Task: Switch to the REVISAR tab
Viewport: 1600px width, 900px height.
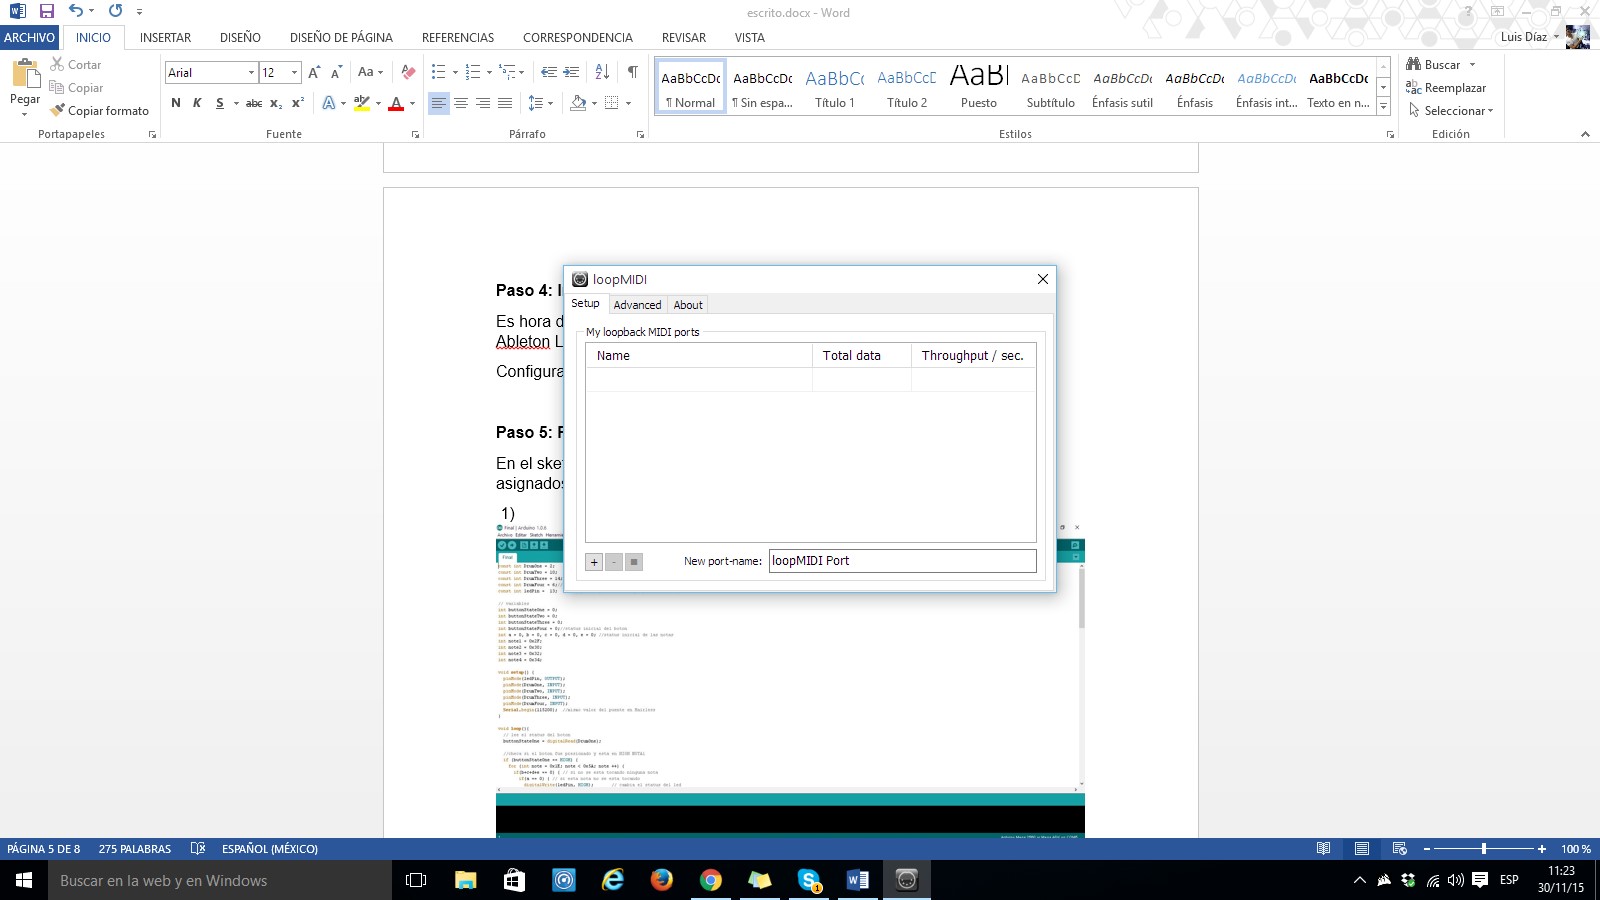Action: coord(684,37)
